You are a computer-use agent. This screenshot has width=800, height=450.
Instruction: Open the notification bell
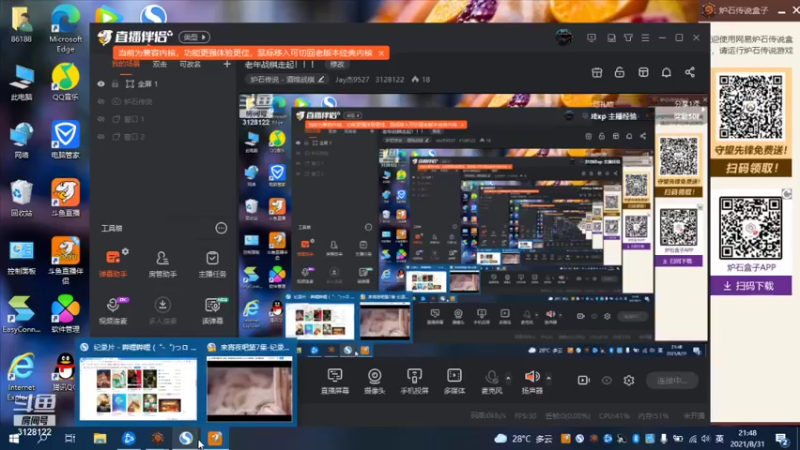point(666,72)
